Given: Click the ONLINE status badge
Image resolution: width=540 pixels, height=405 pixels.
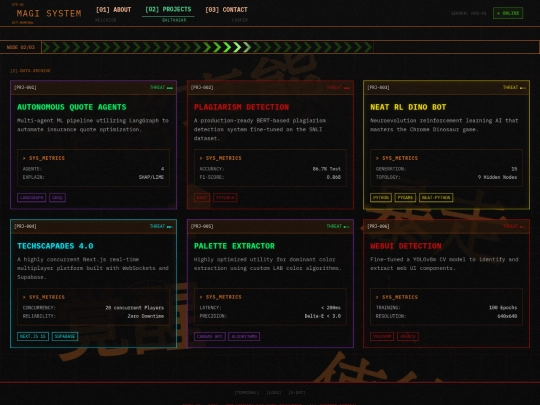Looking at the screenshot, I should [508, 13].
